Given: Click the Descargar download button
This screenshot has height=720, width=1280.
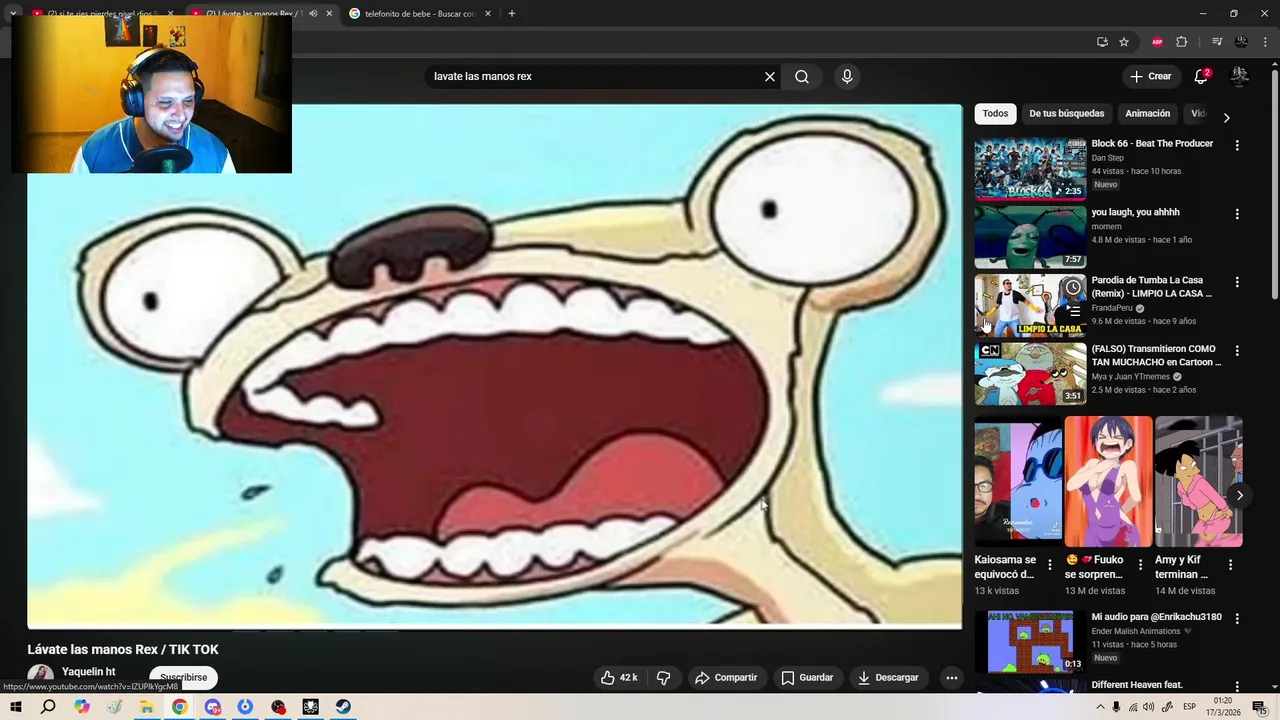Looking at the screenshot, I should pyautogui.click(x=888, y=678).
